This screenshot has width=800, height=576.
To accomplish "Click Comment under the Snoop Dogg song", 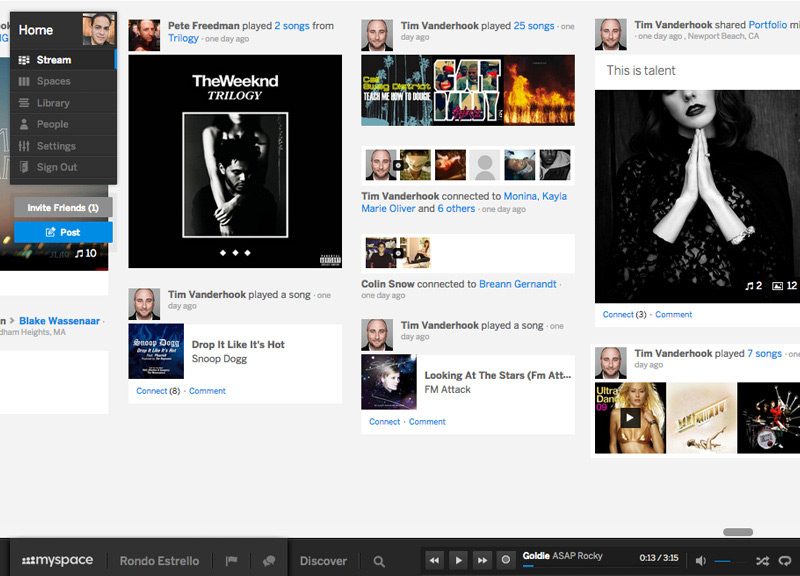I will (x=207, y=391).
